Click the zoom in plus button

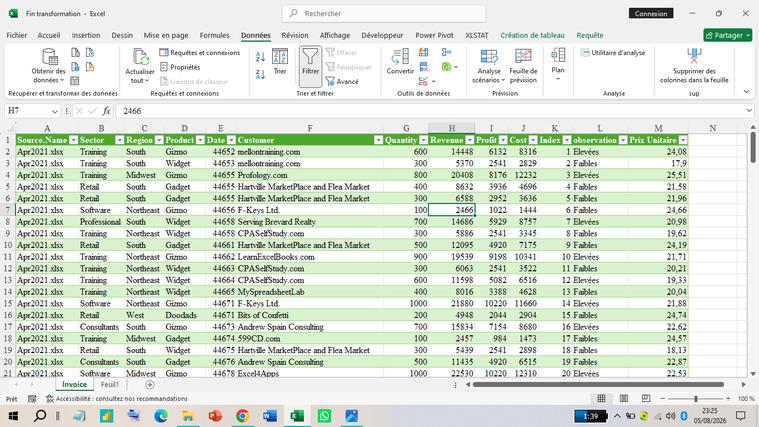(728, 398)
